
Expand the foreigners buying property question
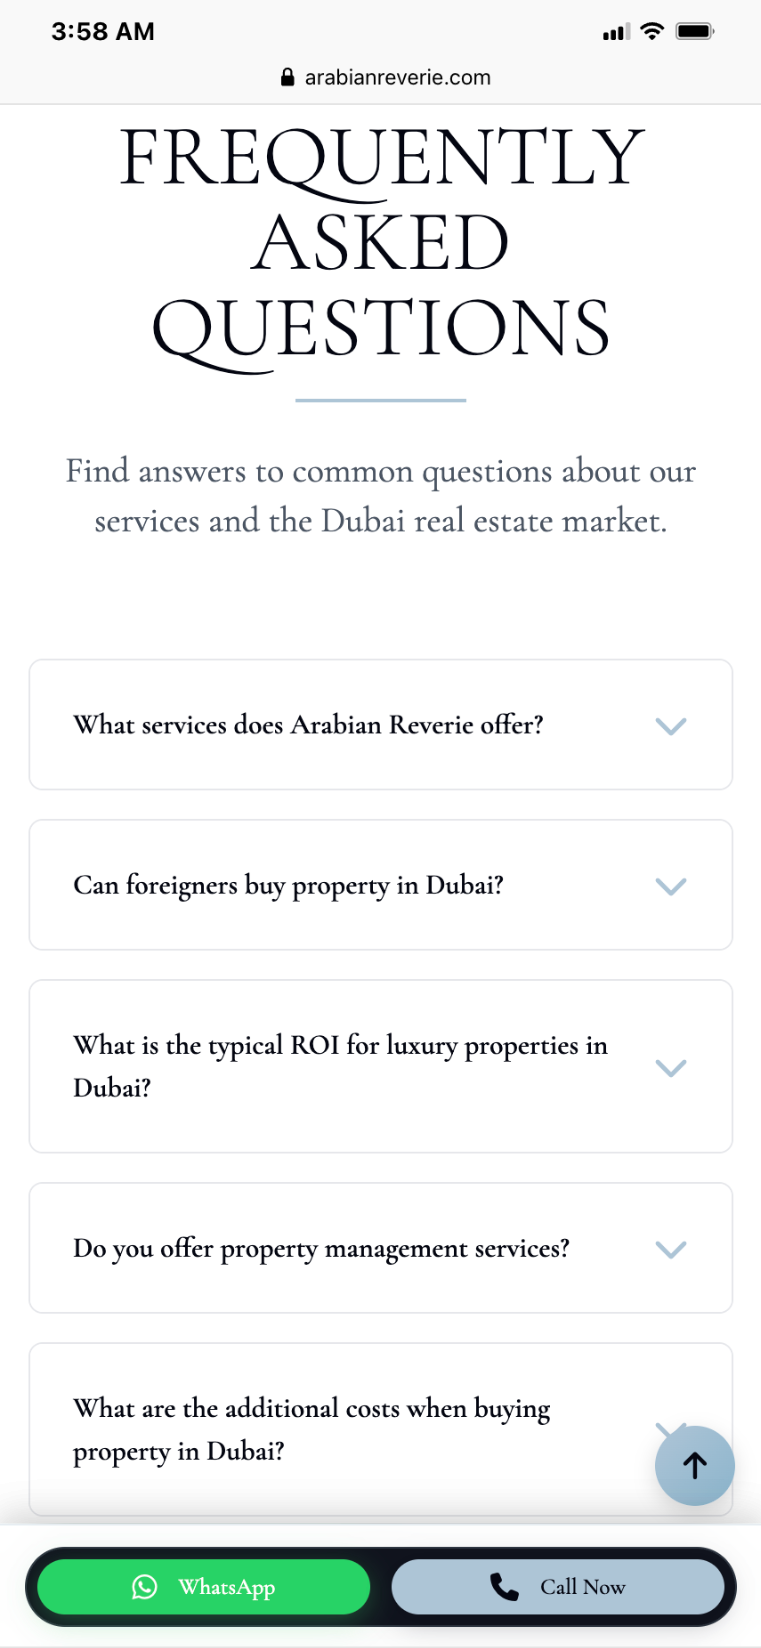pos(380,885)
